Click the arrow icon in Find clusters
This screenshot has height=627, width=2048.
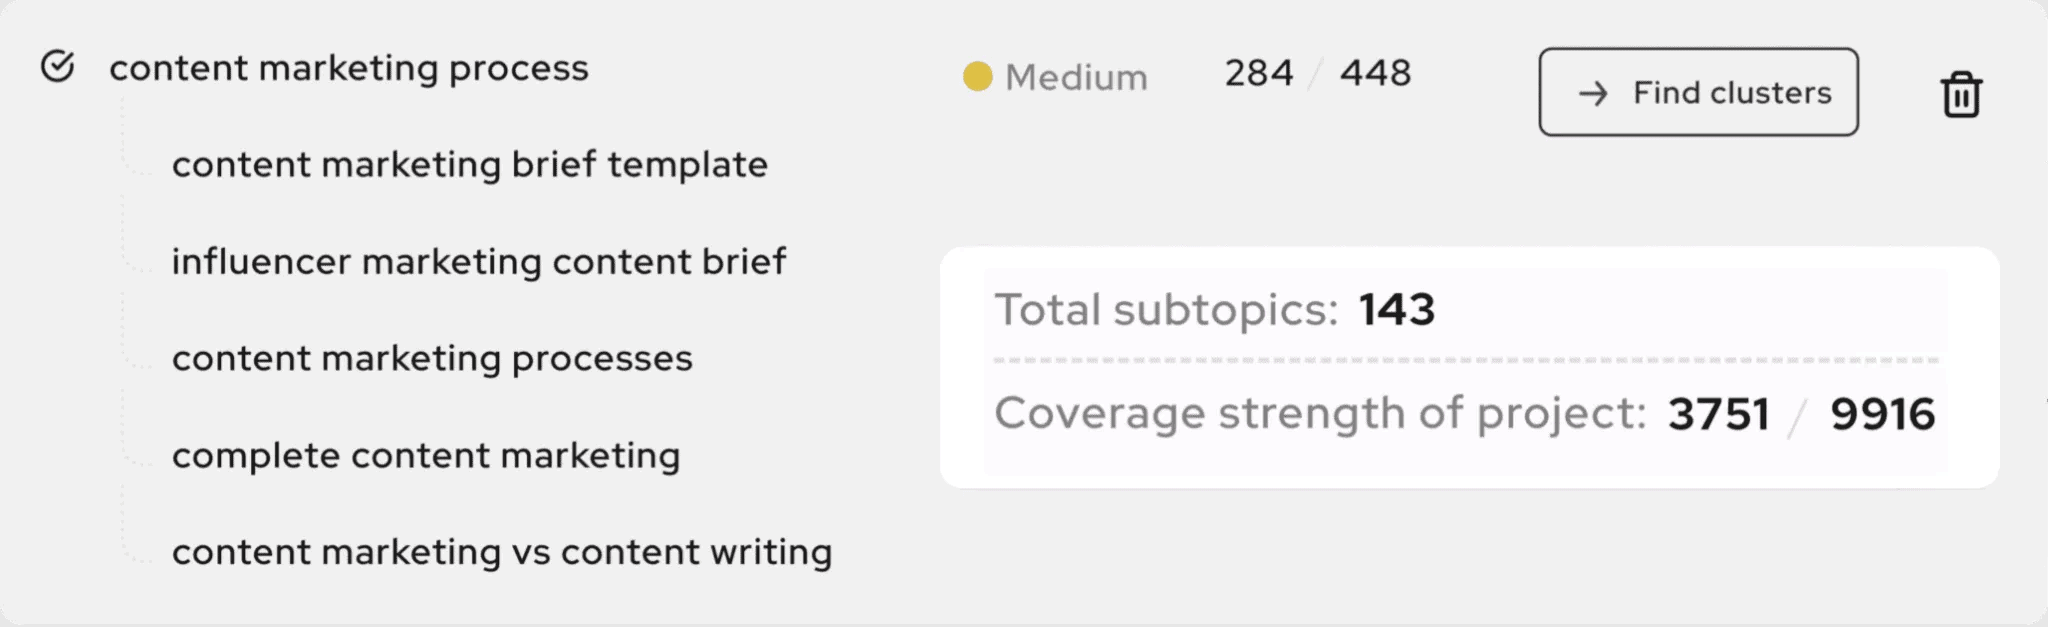click(1593, 94)
